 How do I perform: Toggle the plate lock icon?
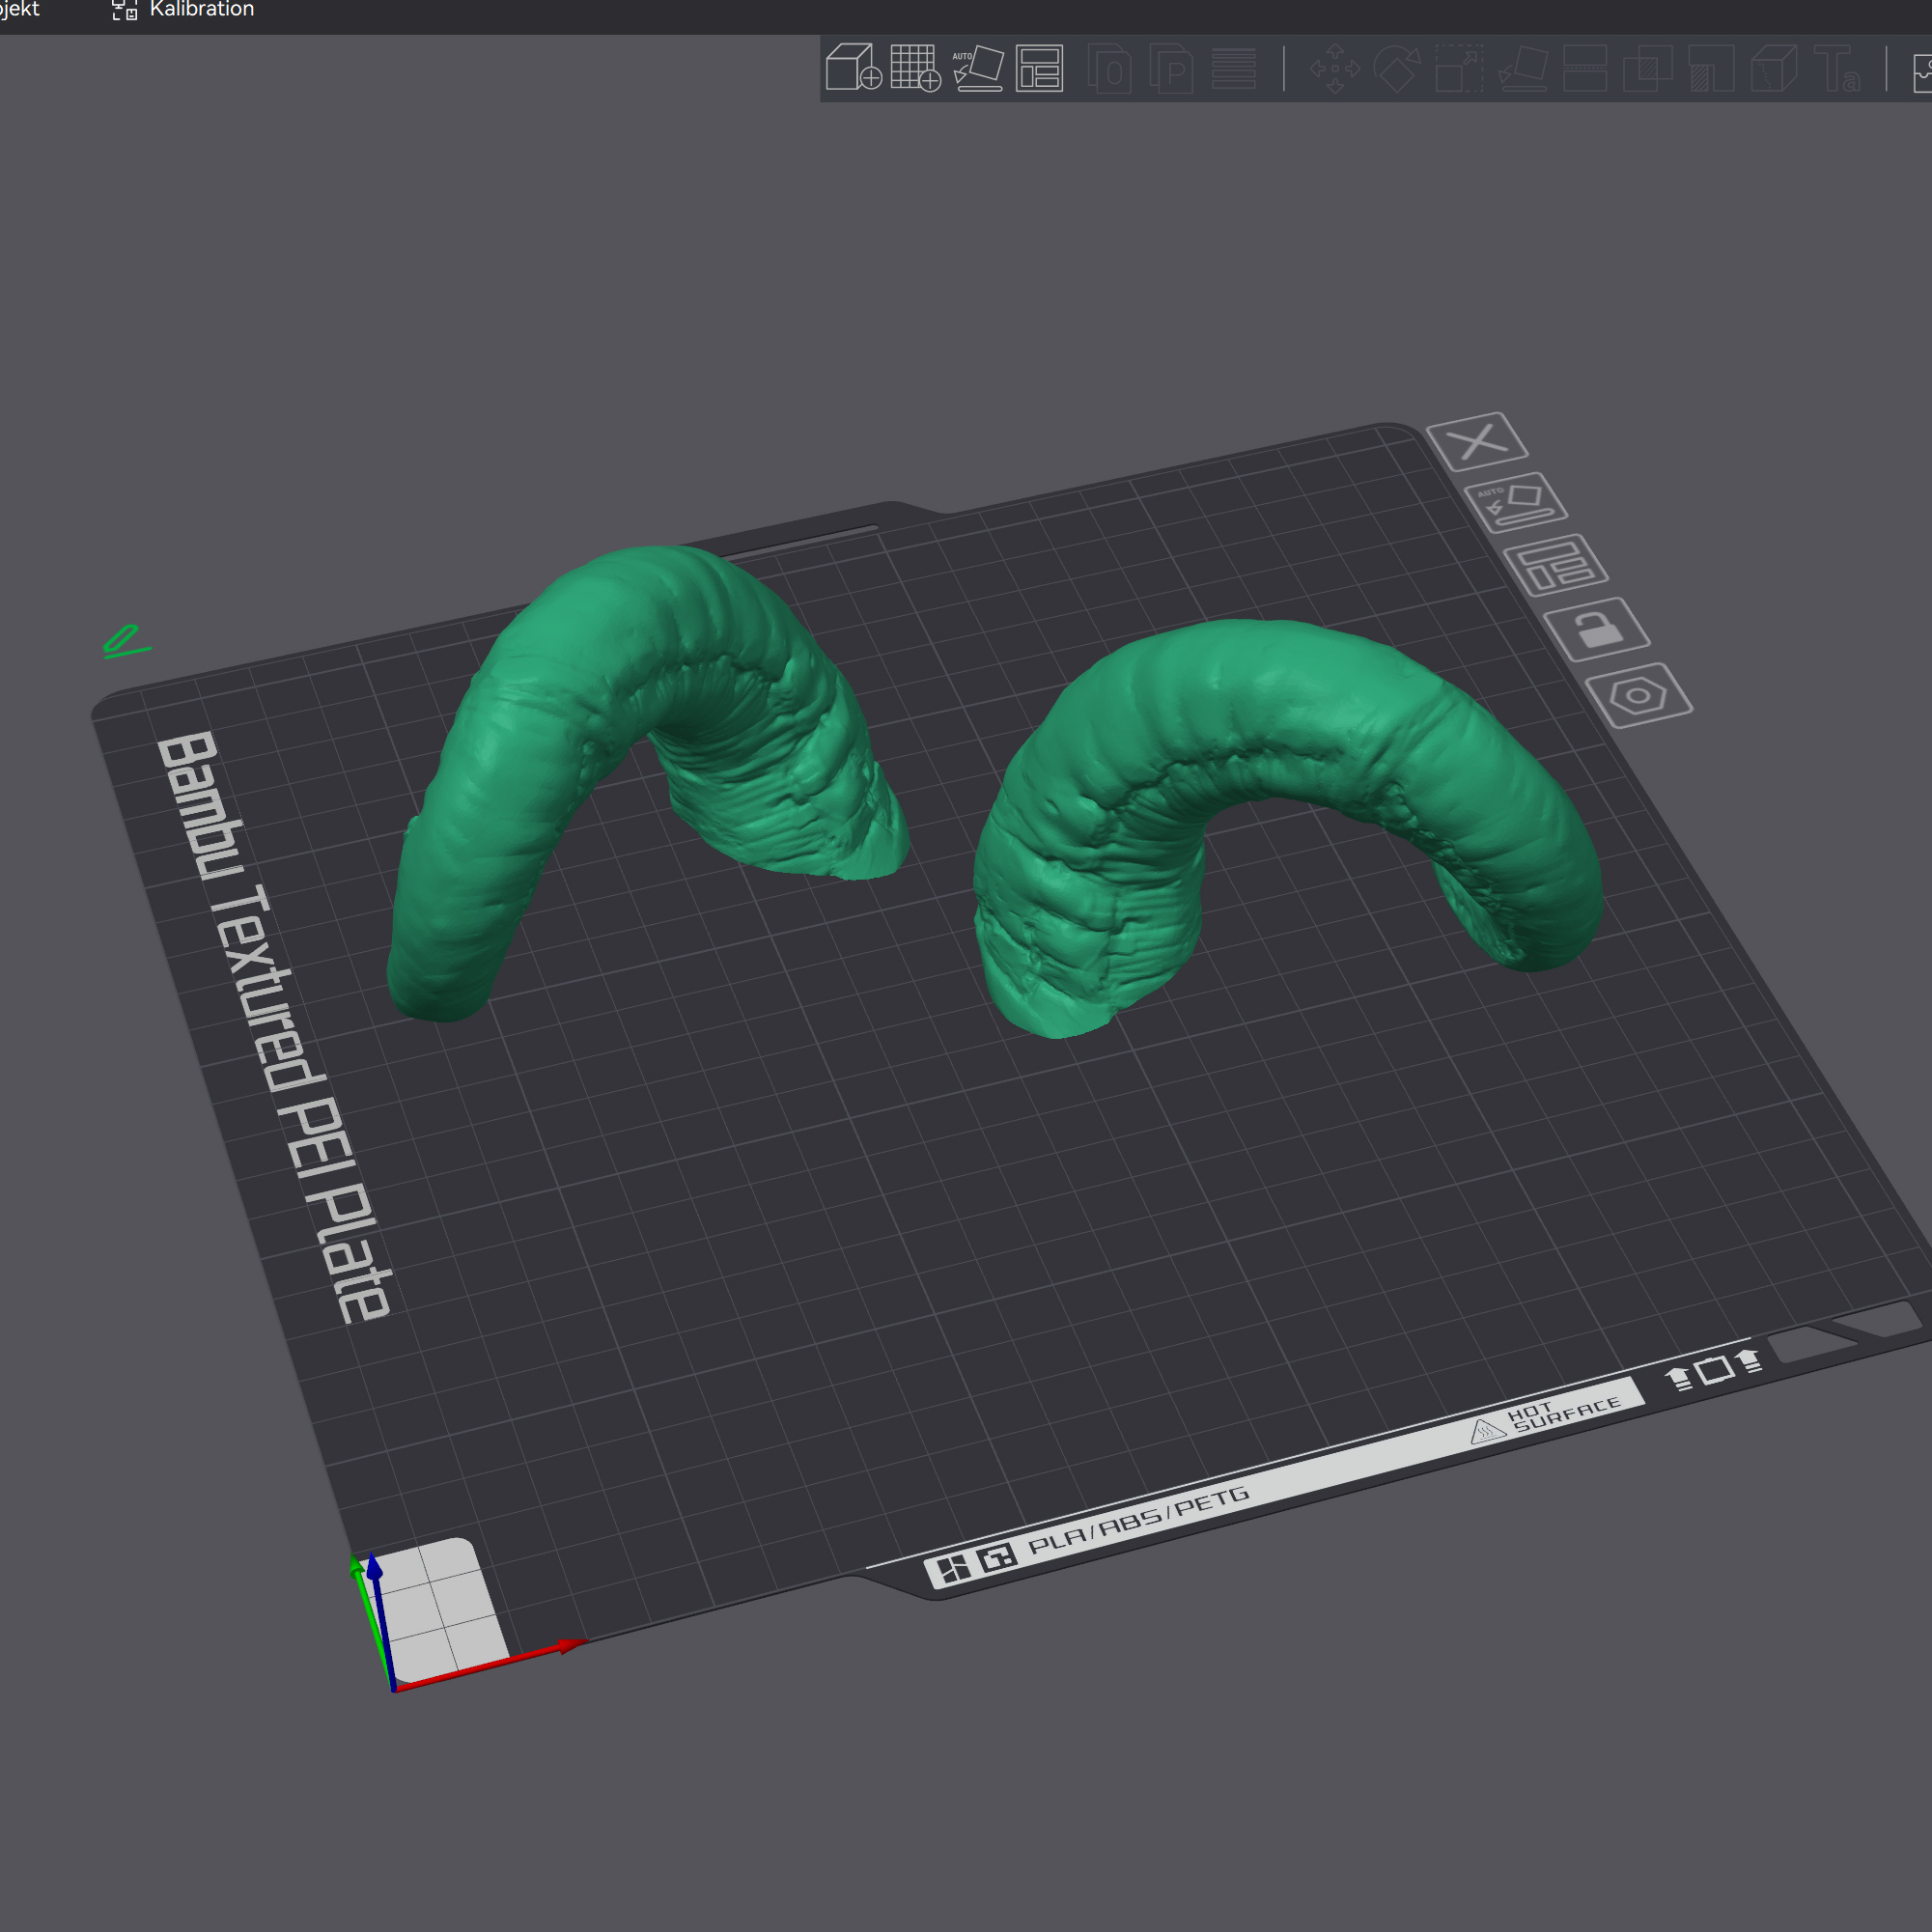(1597, 629)
